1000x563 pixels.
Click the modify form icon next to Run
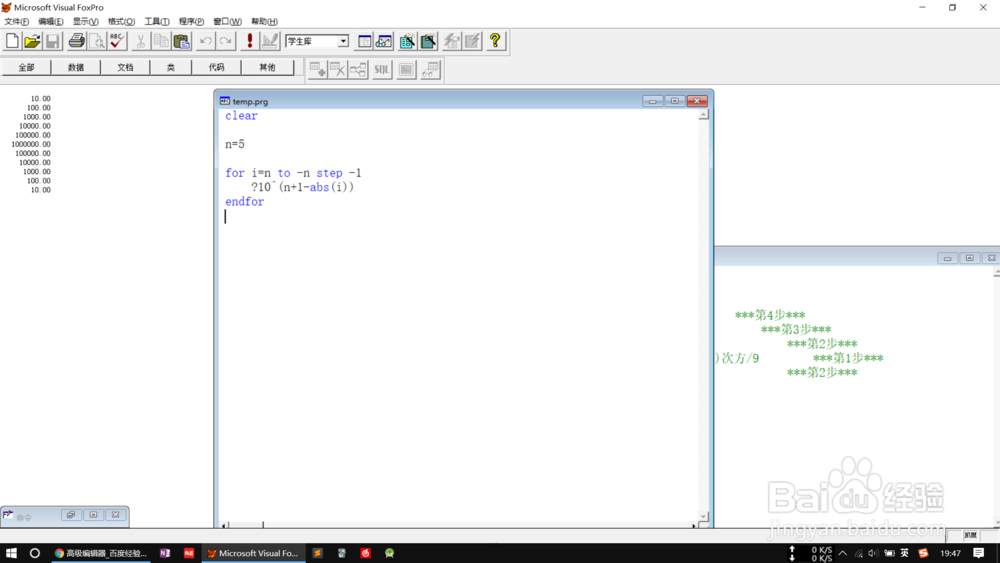[270, 41]
